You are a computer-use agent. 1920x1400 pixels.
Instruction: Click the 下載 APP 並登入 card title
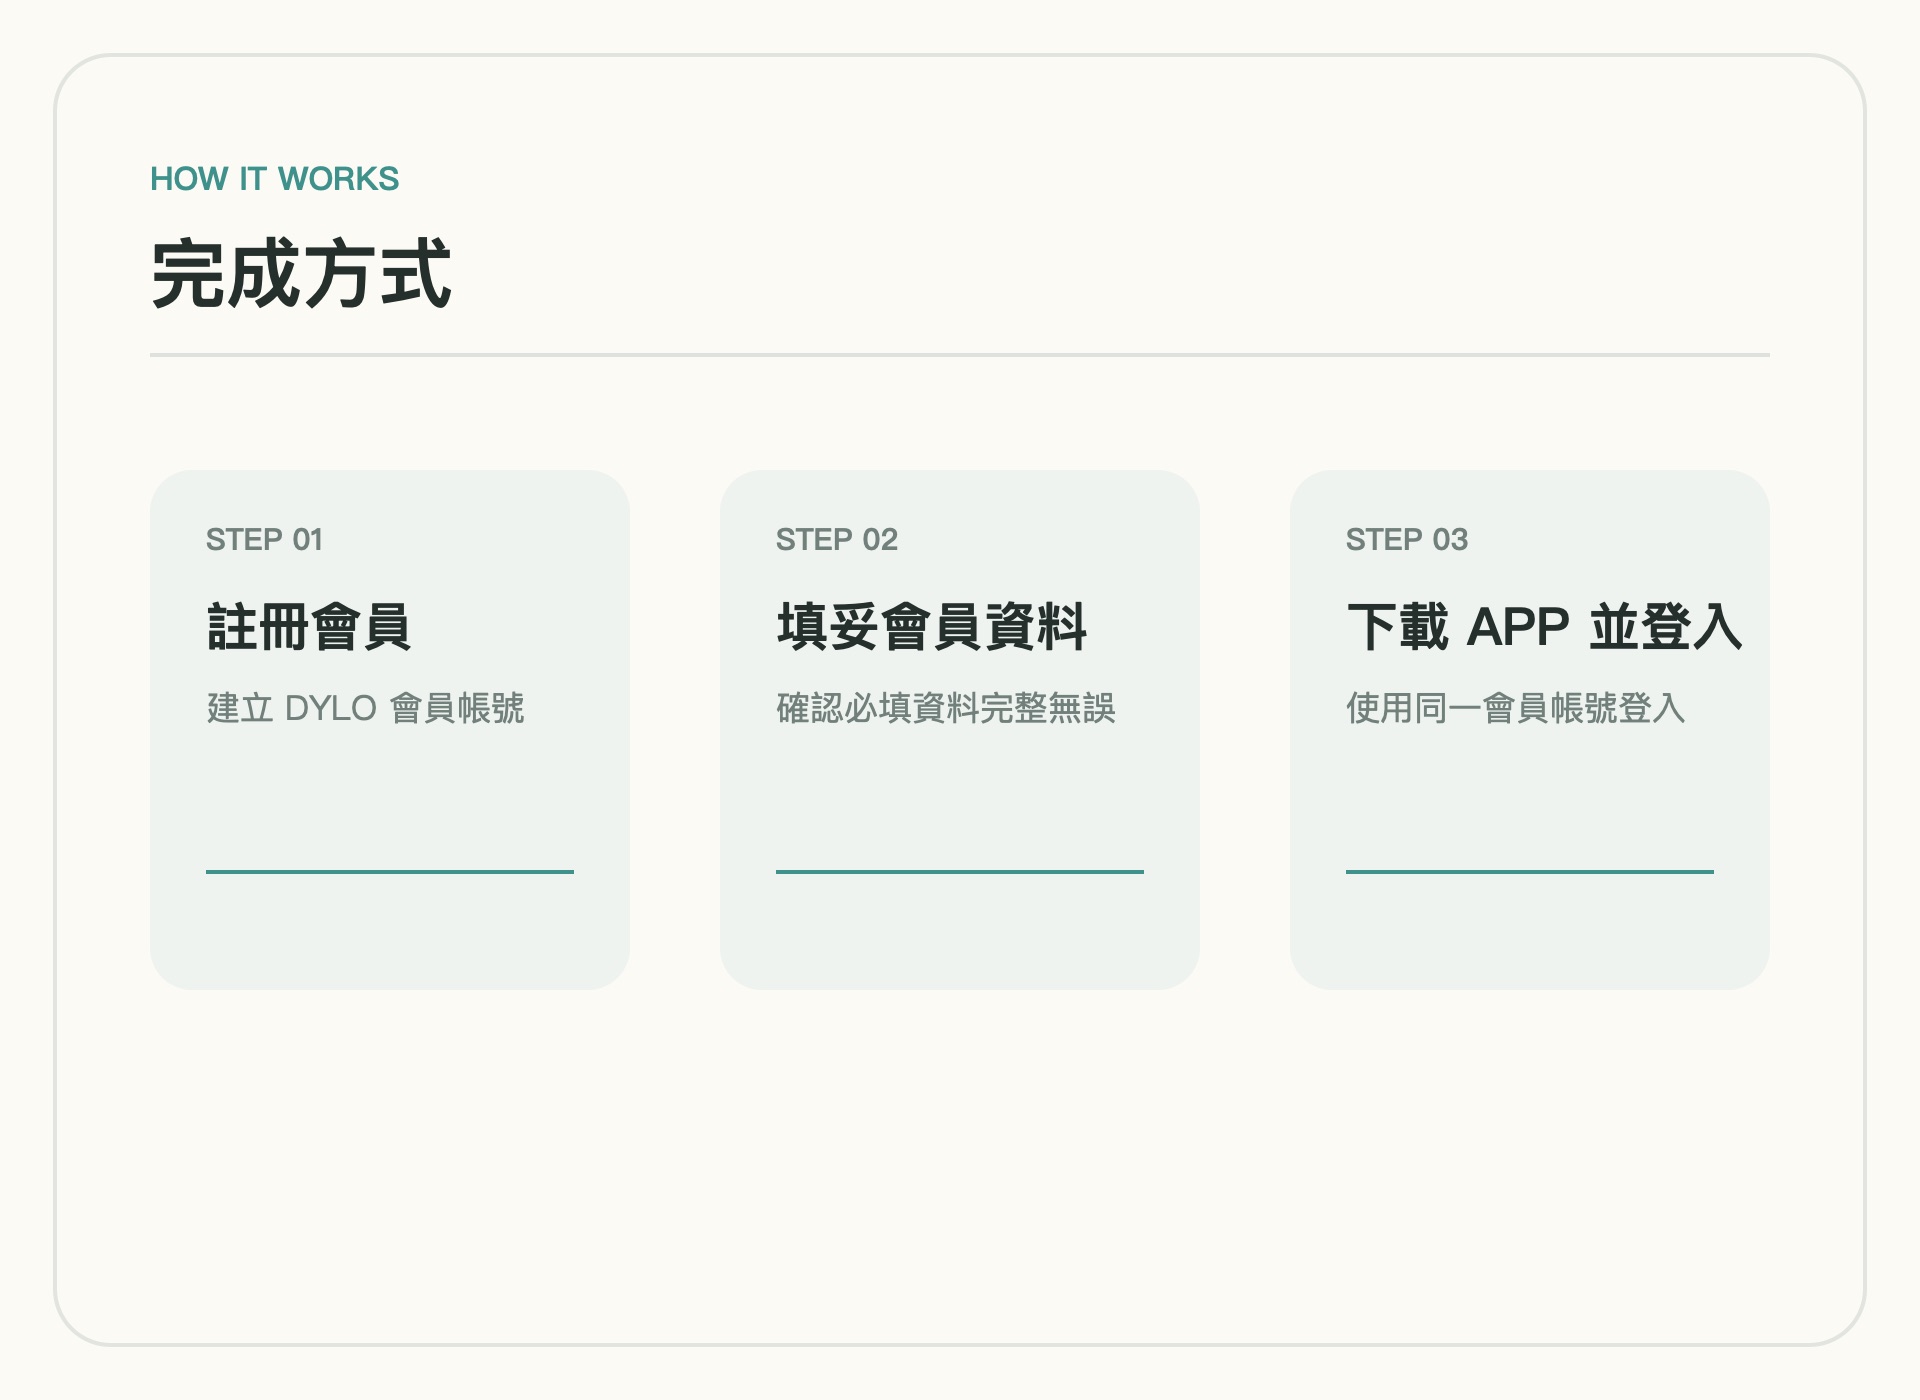[1545, 627]
